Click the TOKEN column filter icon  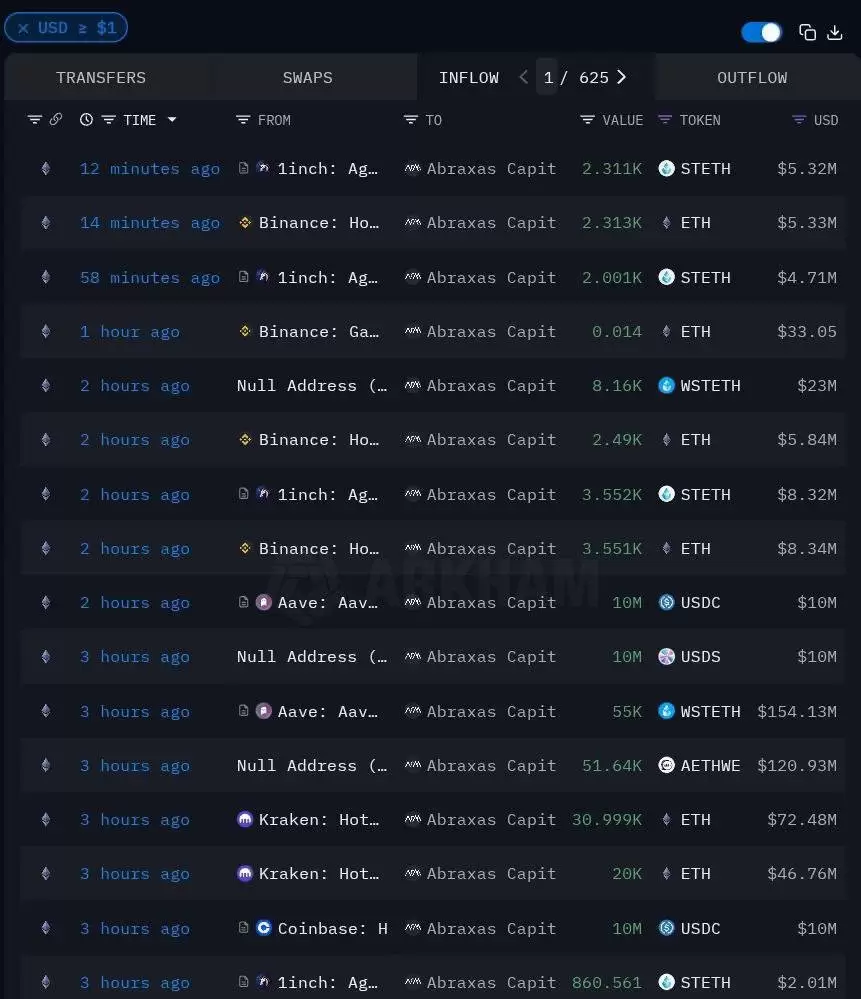[x=665, y=120]
